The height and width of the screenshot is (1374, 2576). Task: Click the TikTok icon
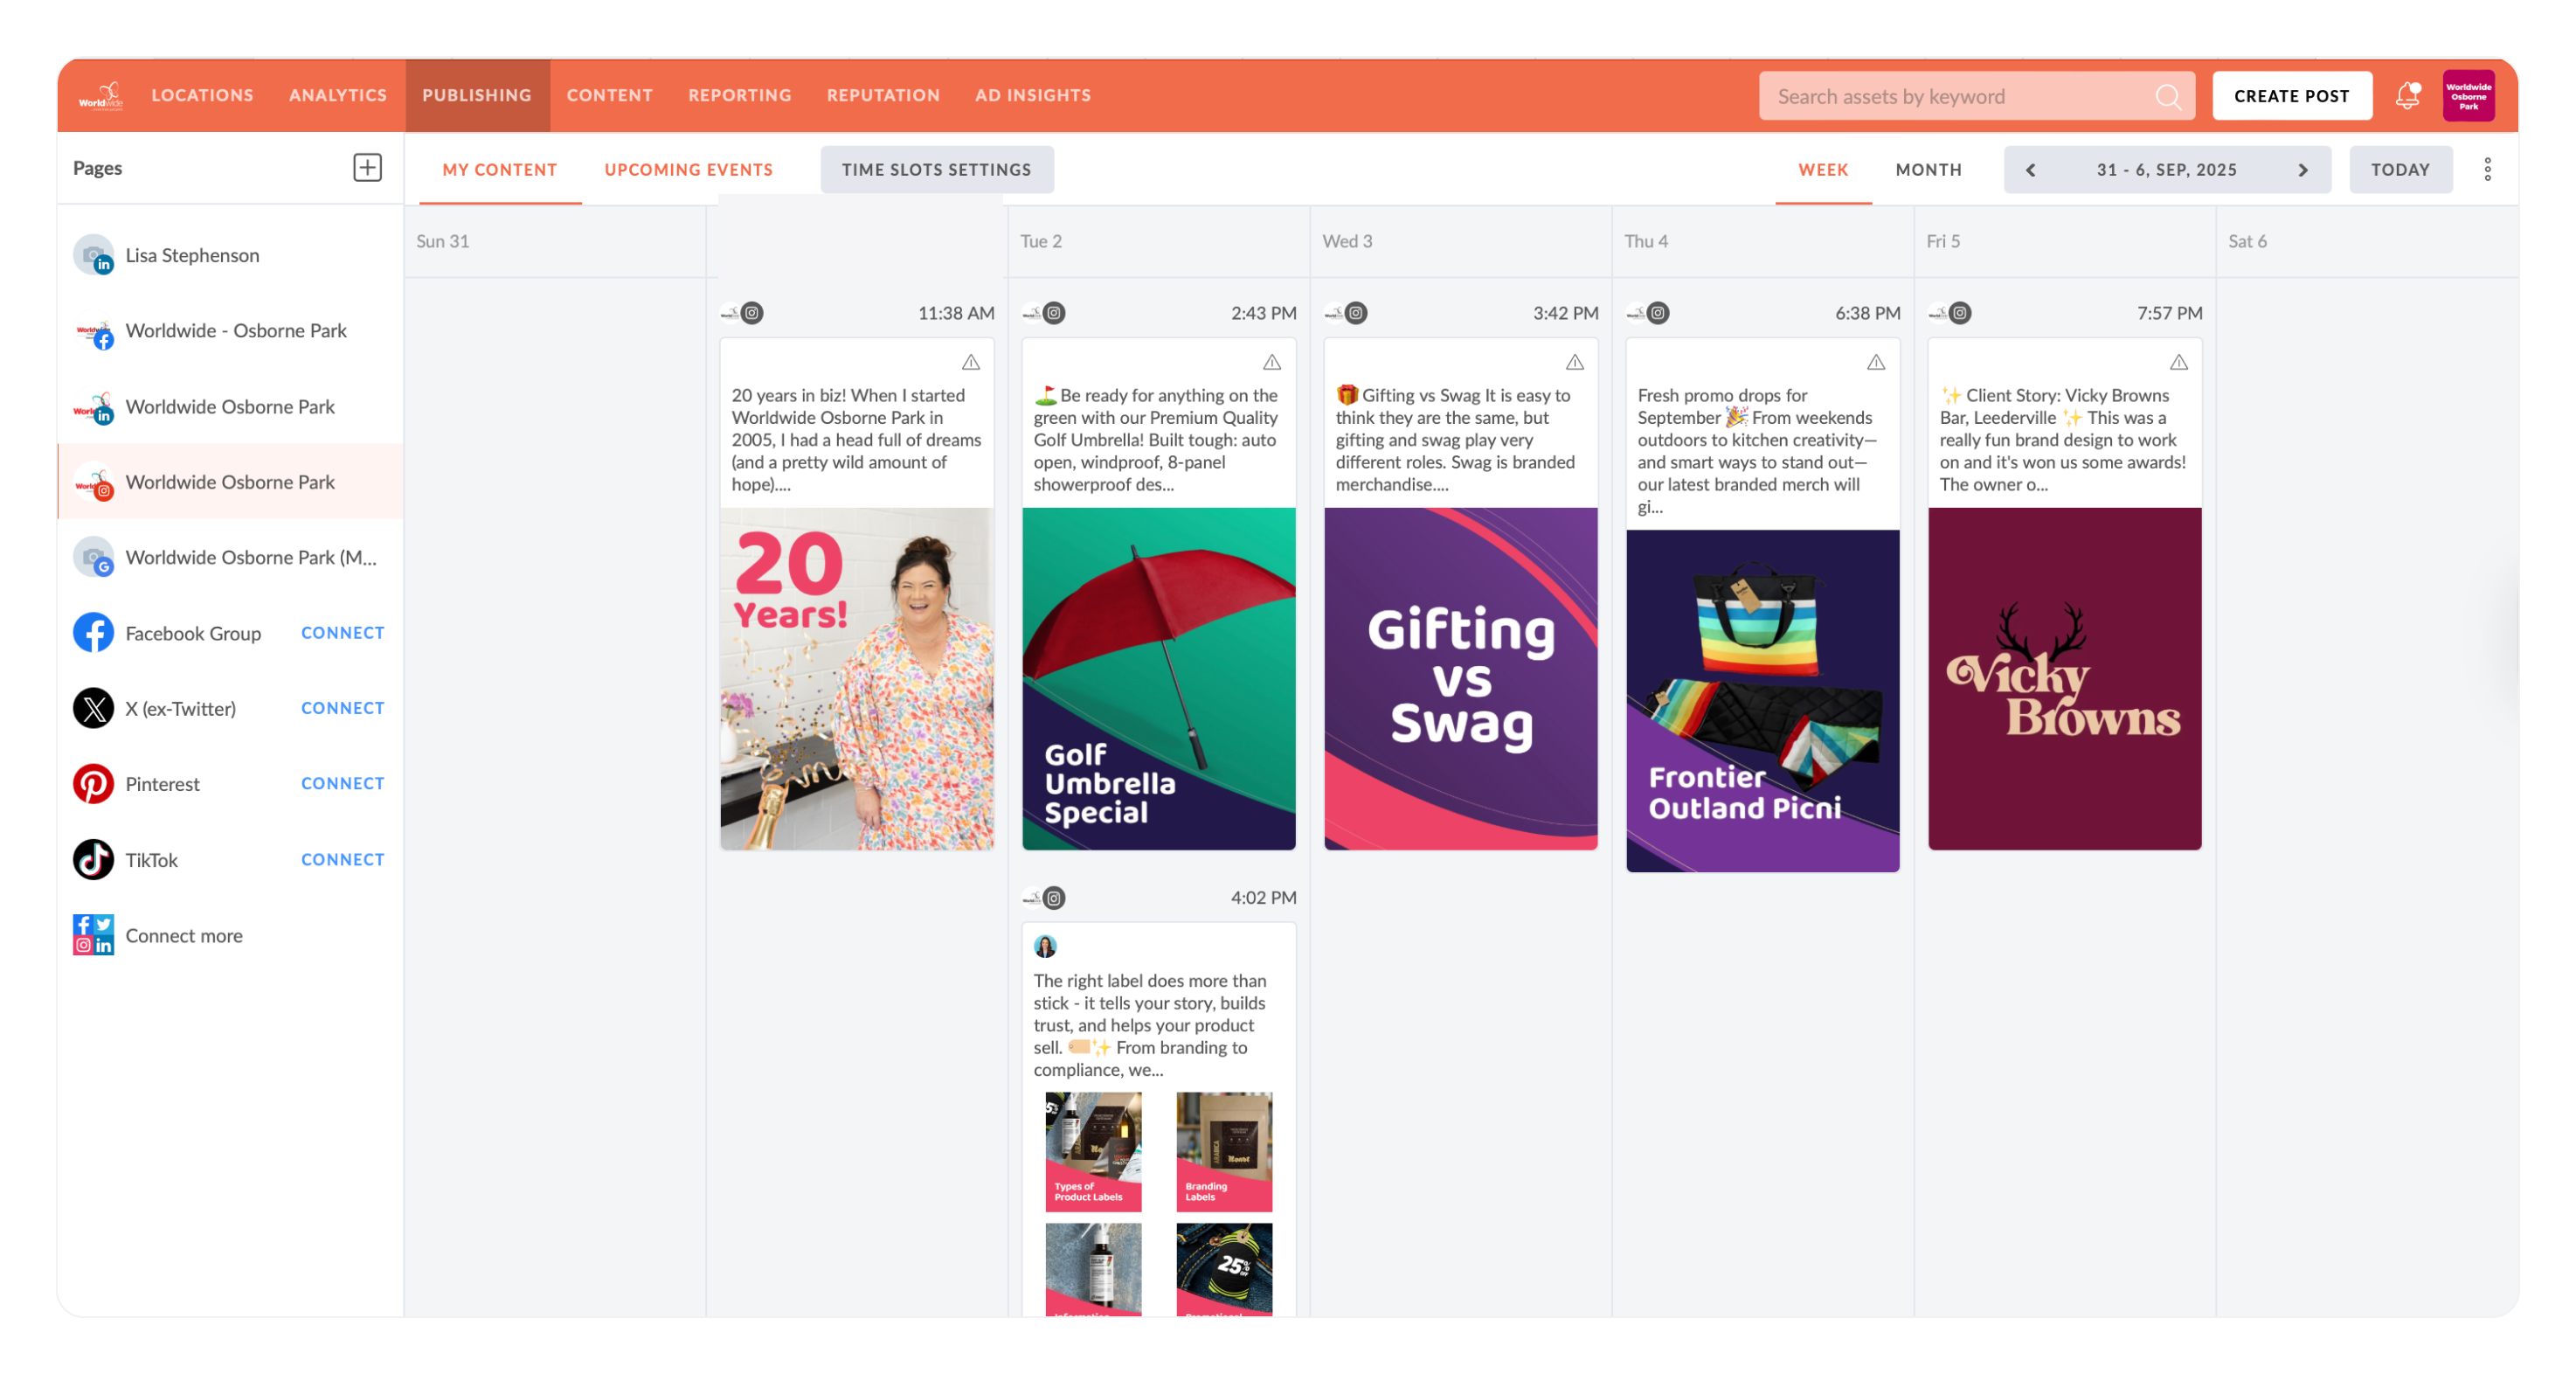93,860
